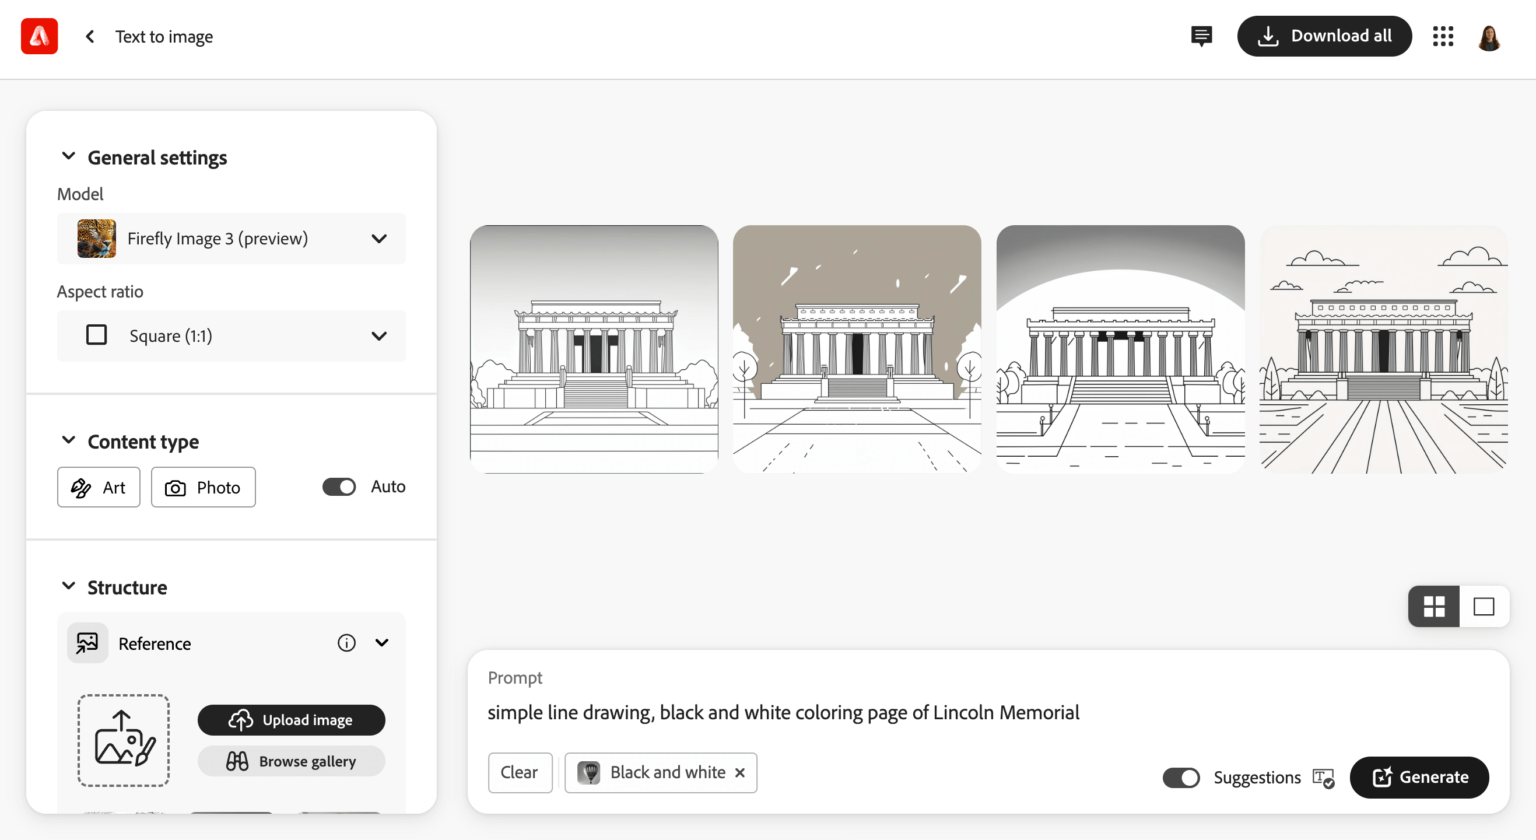Open the feedback comment icon
This screenshot has height=840, width=1536.
tap(1201, 36)
